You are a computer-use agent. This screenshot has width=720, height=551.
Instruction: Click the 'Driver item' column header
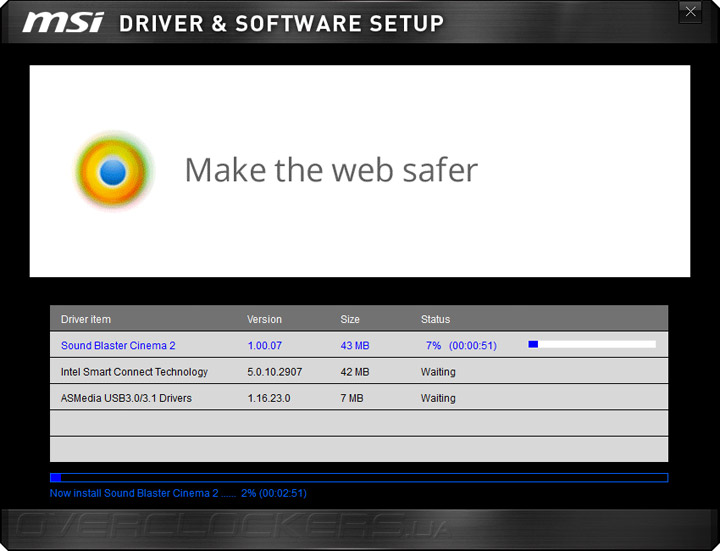click(x=86, y=319)
